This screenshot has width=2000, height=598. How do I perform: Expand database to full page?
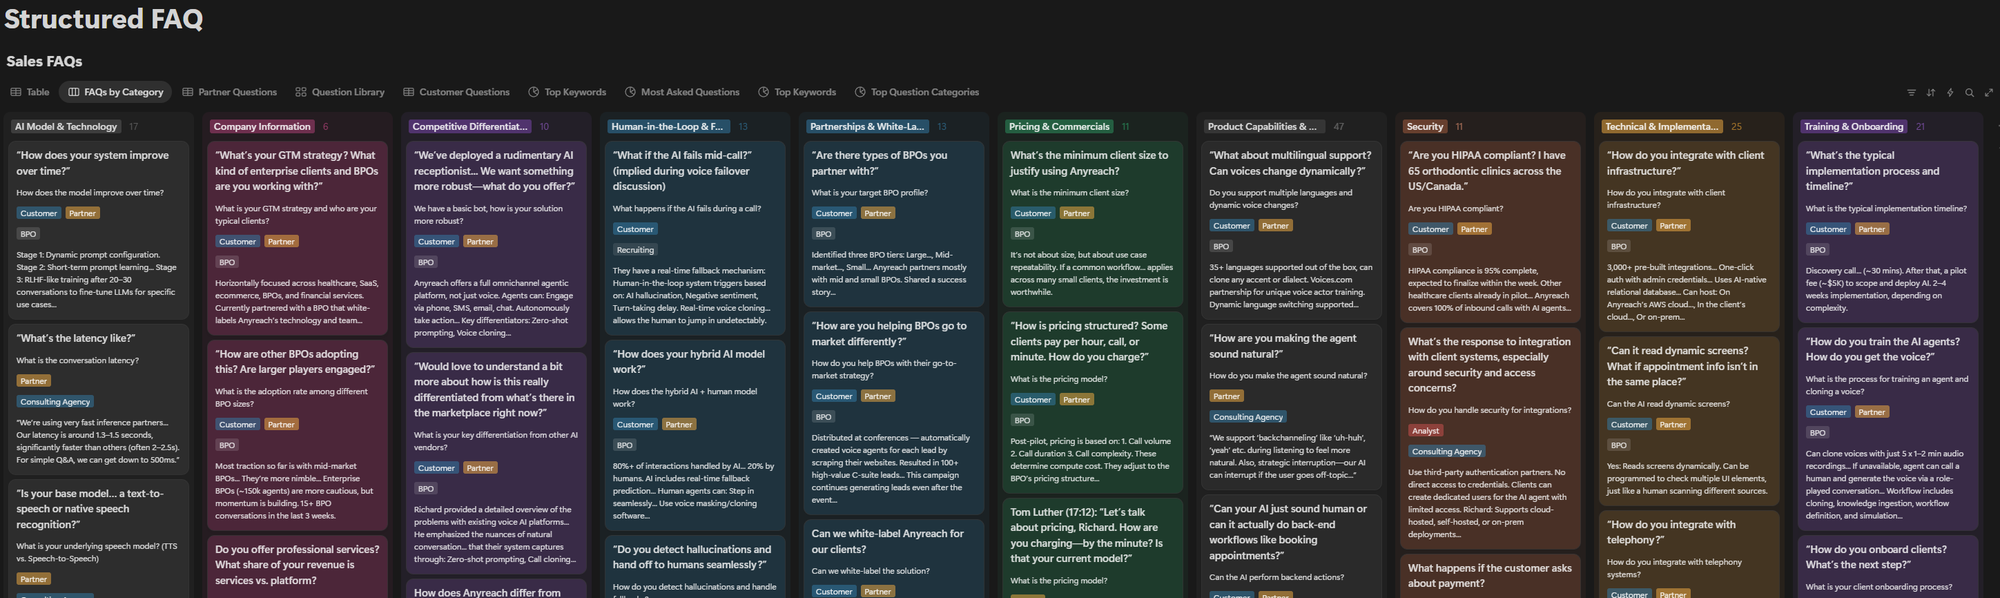[1988, 92]
